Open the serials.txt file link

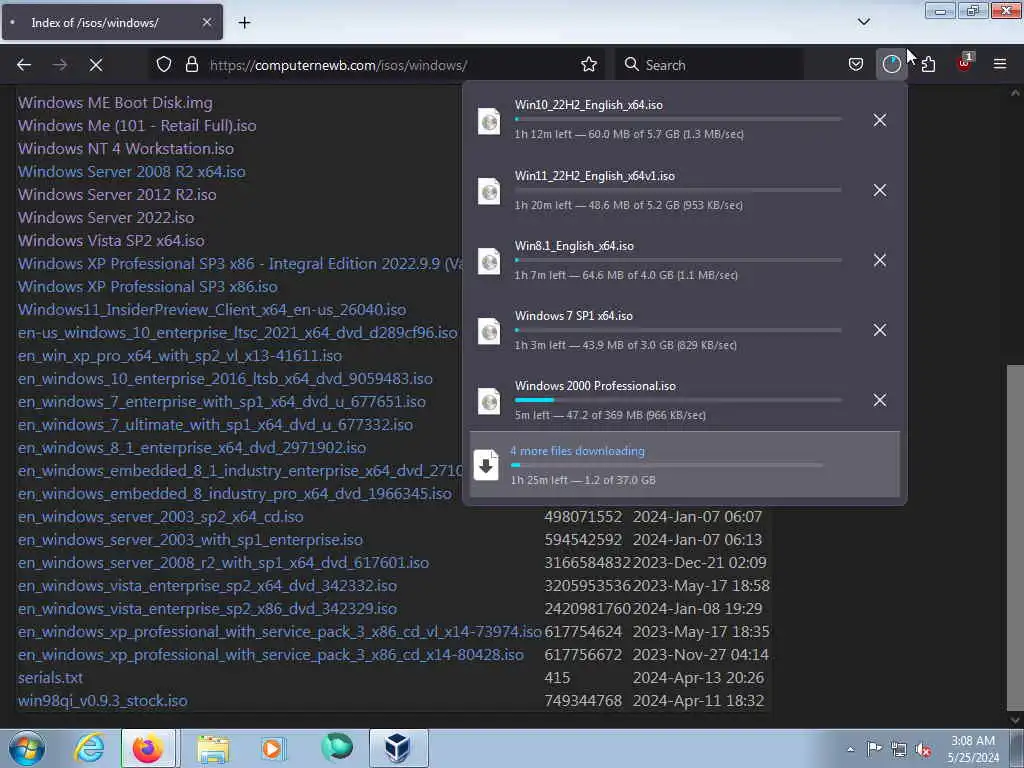pos(50,678)
